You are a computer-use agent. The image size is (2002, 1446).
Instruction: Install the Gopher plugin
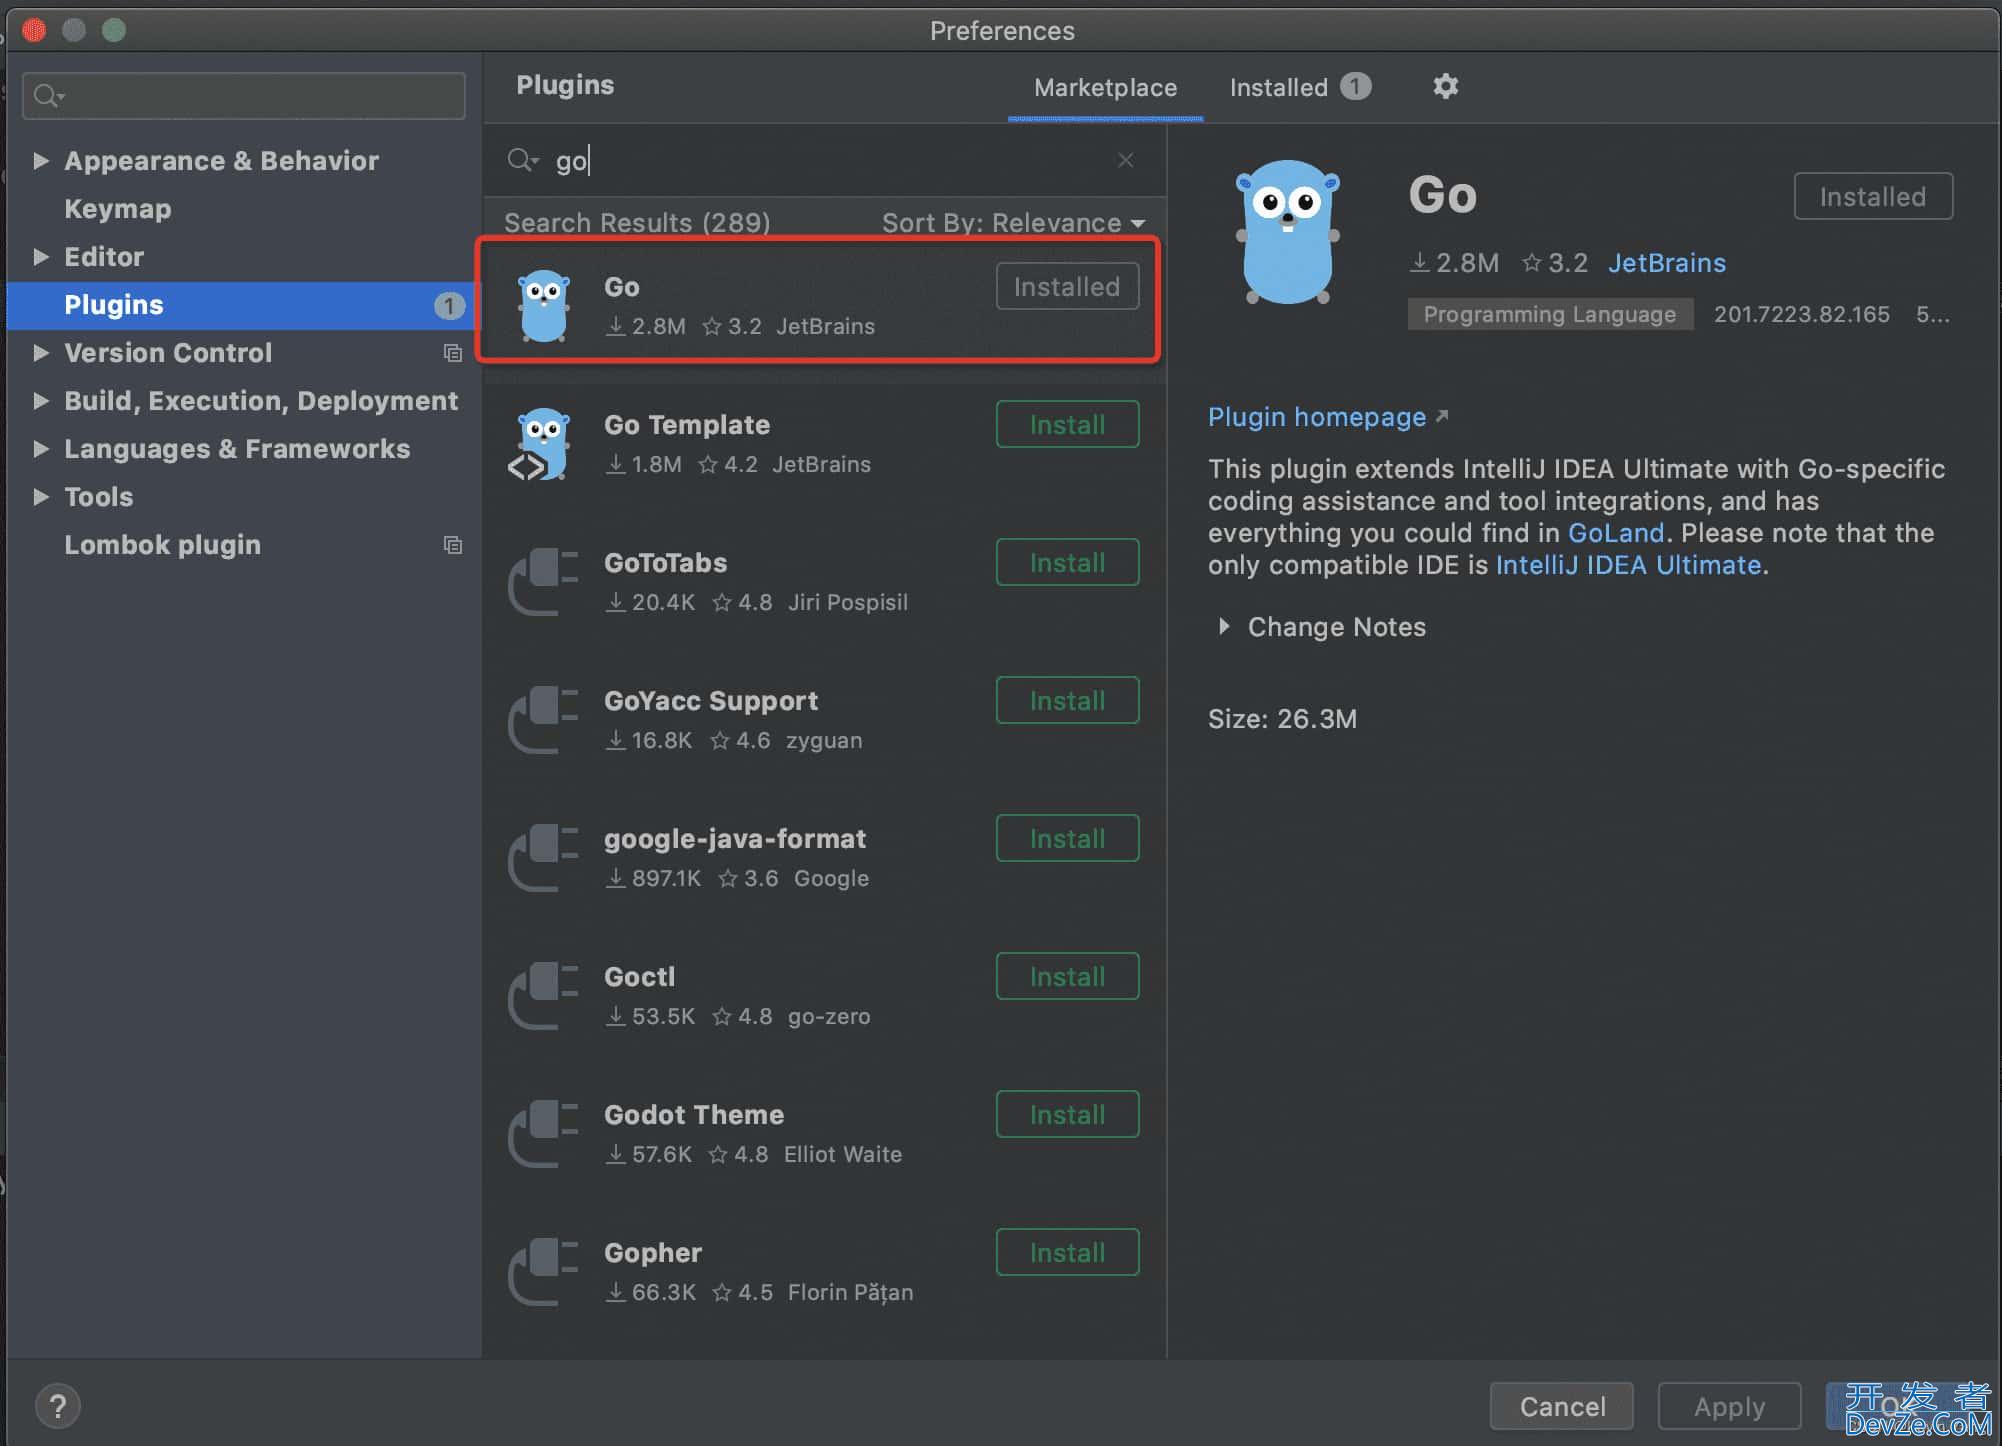pyautogui.click(x=1067, y=1252)
